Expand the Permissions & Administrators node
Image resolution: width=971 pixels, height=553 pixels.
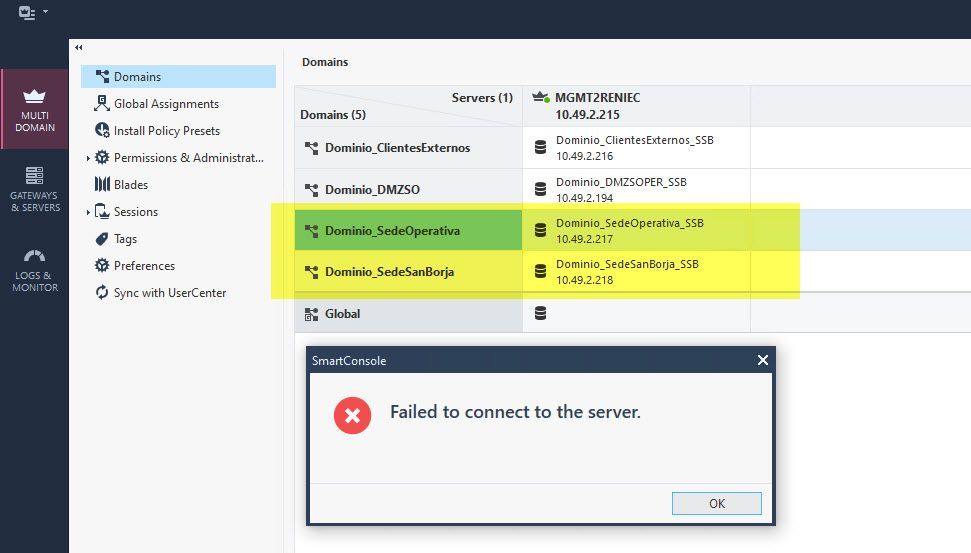tap(88, 159)
